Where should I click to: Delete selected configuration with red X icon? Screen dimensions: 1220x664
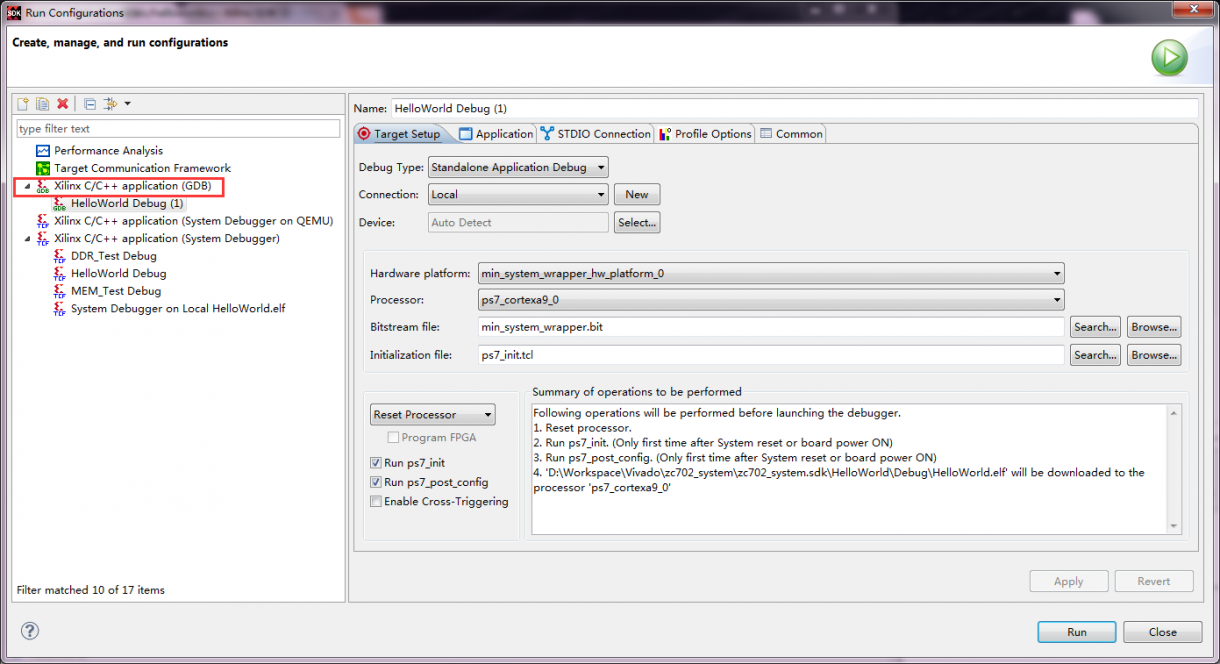tap(63, 104)
